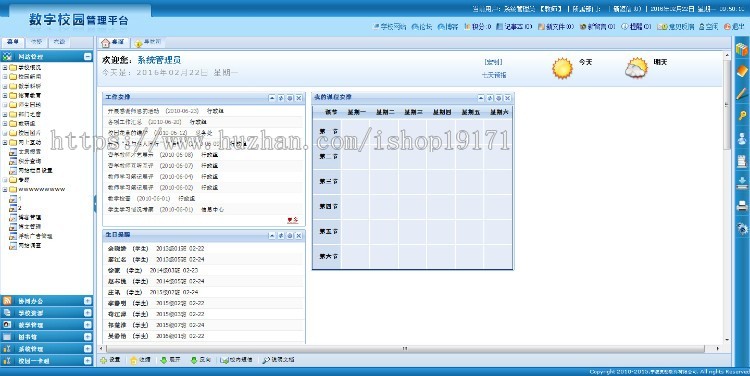Open the 七天预报 weather link
Viewport: 750px width, 376px height.
494,75
